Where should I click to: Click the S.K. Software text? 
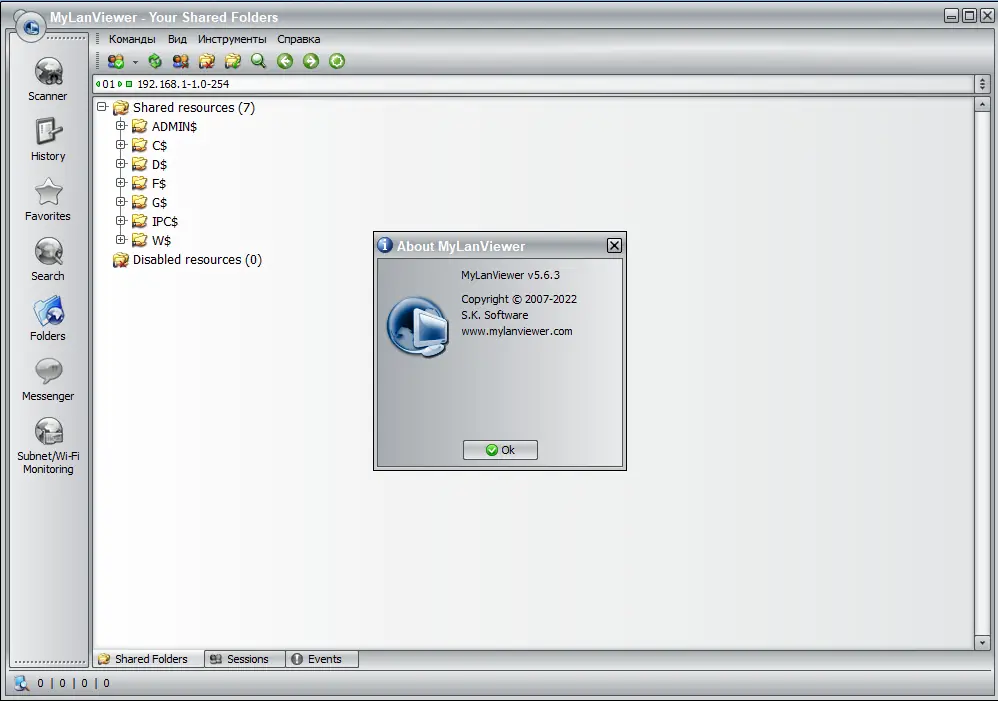click(x=495, y=315)
